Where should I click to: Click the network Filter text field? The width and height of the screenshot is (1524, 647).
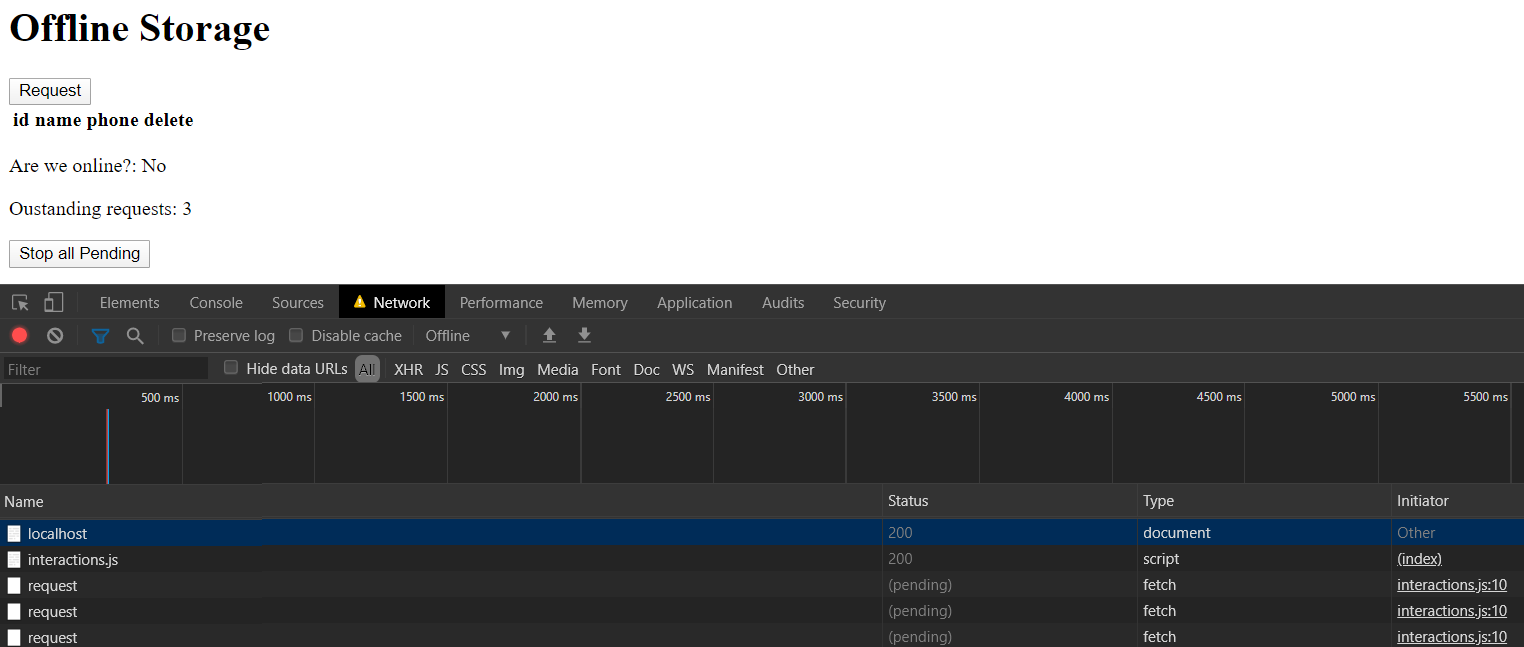coord(105,370)
